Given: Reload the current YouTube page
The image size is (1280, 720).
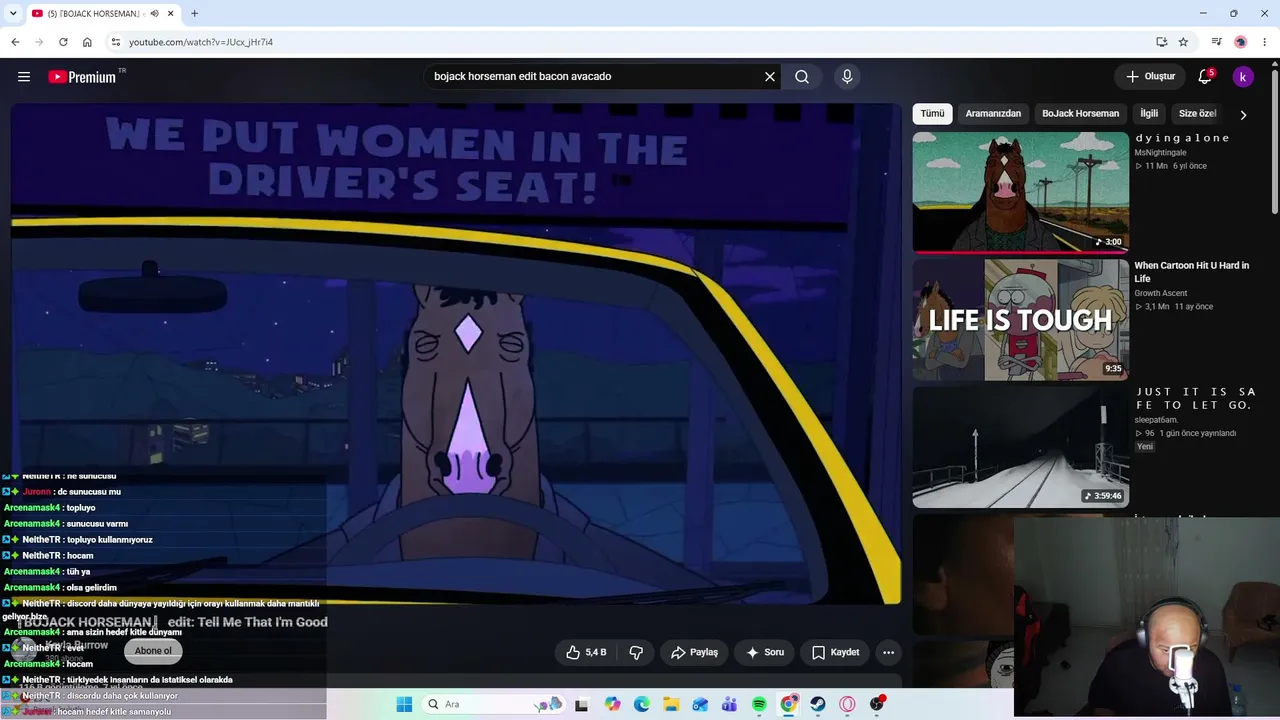Looking at the screenshot, I should 63,42.
